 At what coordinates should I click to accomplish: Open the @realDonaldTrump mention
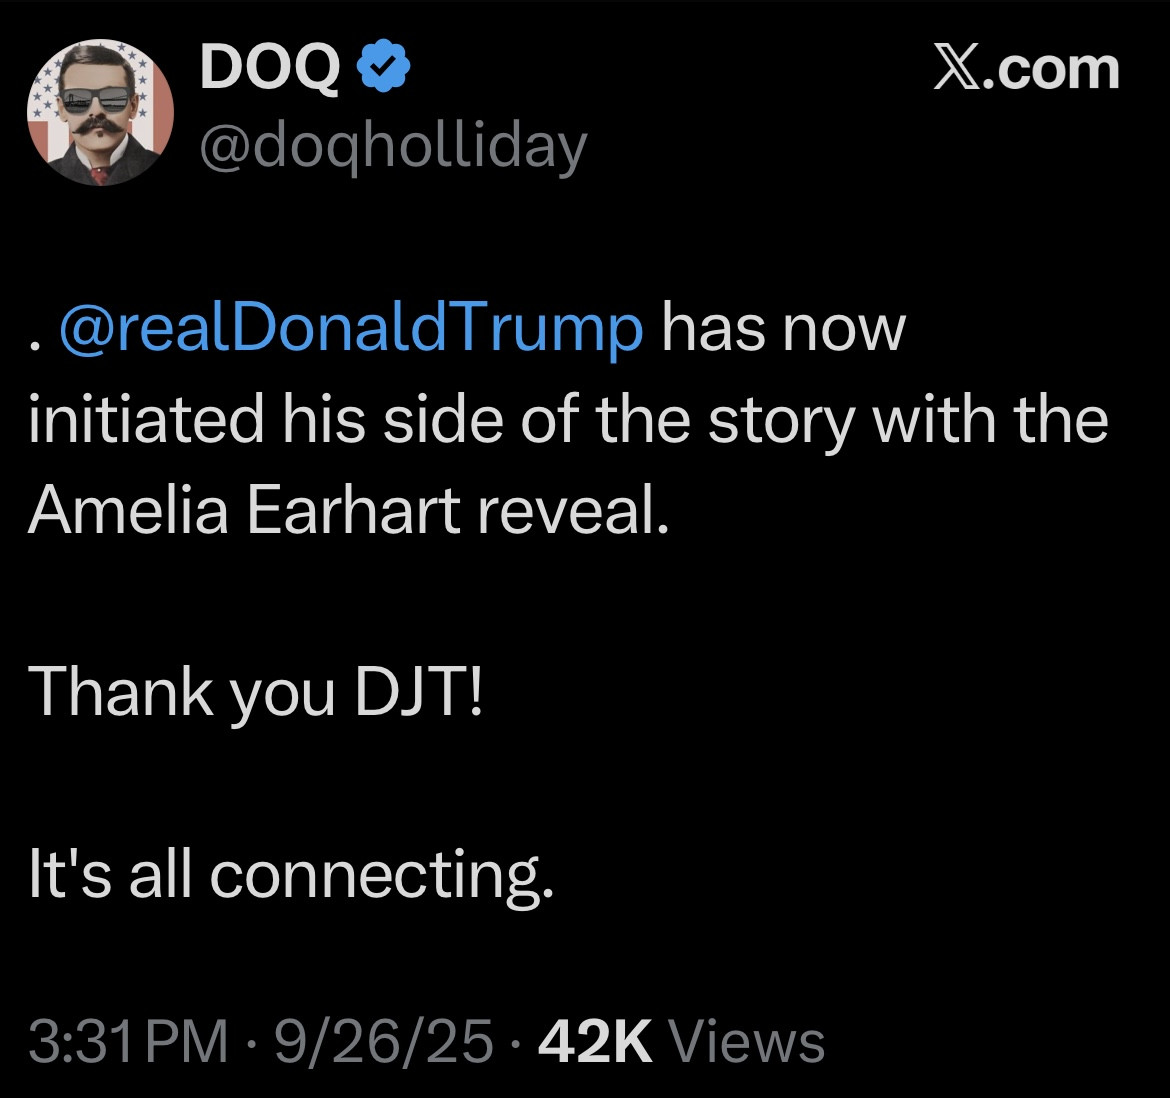tap(351, 329)
